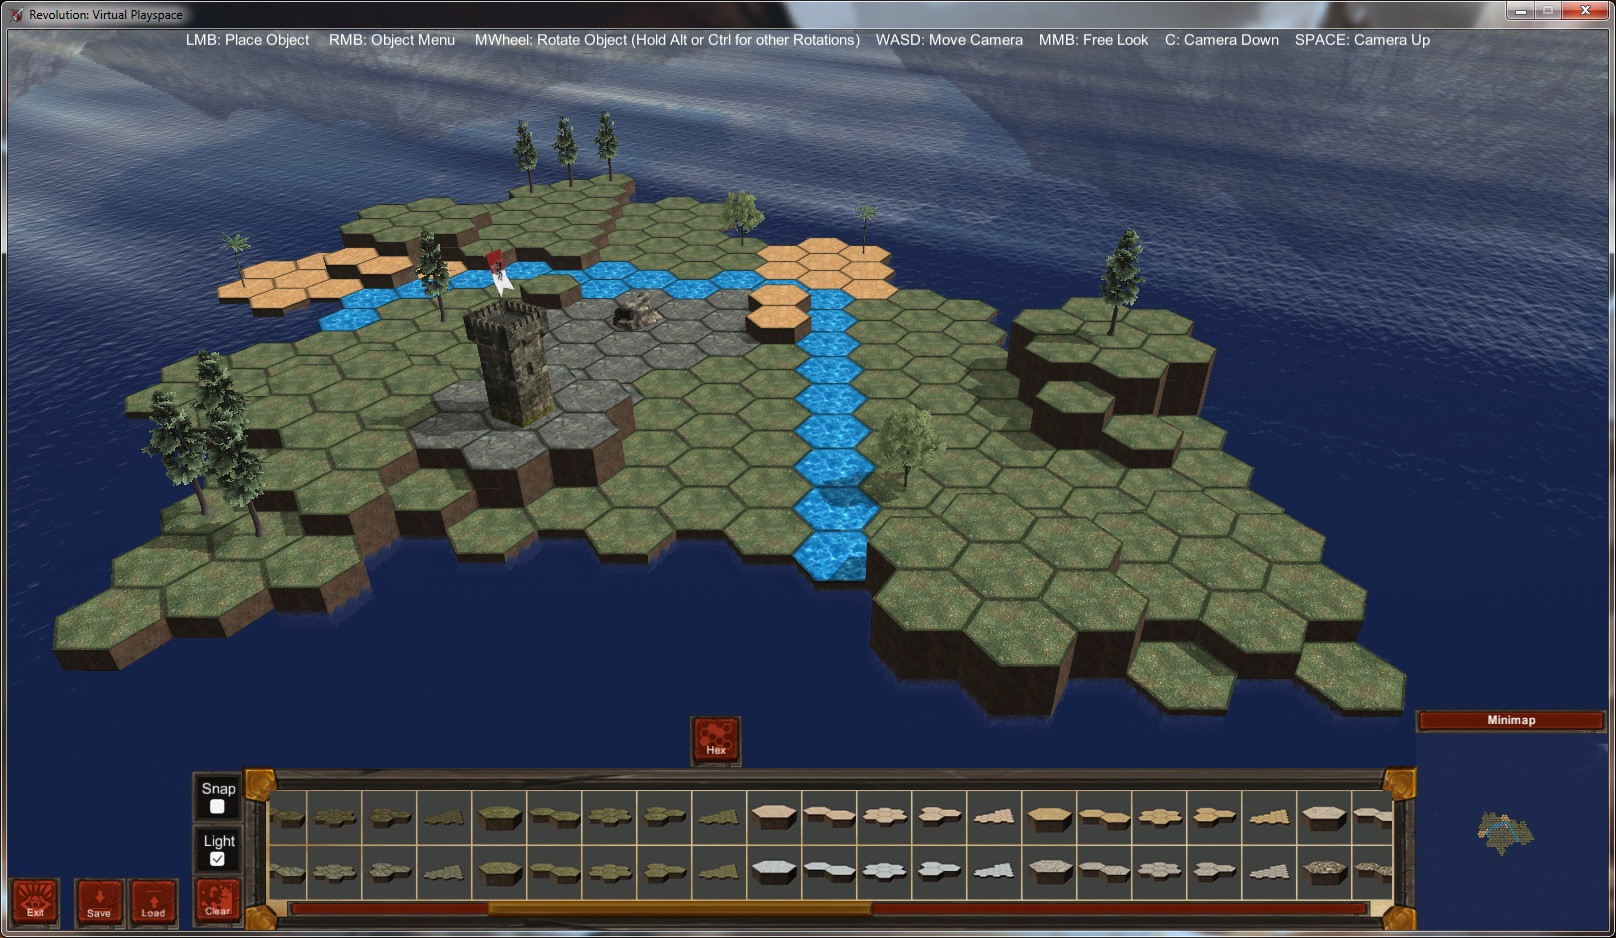1616x938 pixels.
Task: Select the pale sand triangular patch tile, top row
Action: coord(993,817)
